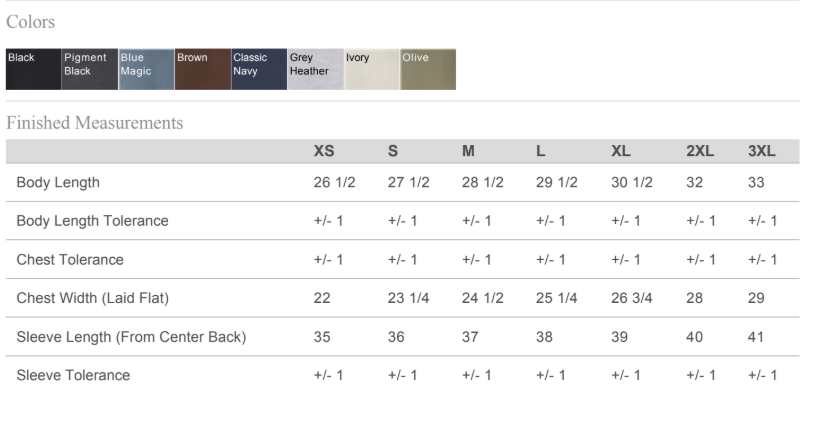
Task: Click the Chest Width (Laid Flat) label
Action: (x=93, y=298)
